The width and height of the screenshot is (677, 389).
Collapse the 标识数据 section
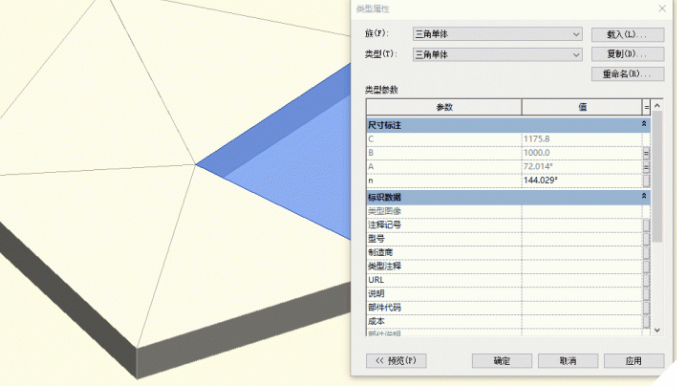click(644, 196)
